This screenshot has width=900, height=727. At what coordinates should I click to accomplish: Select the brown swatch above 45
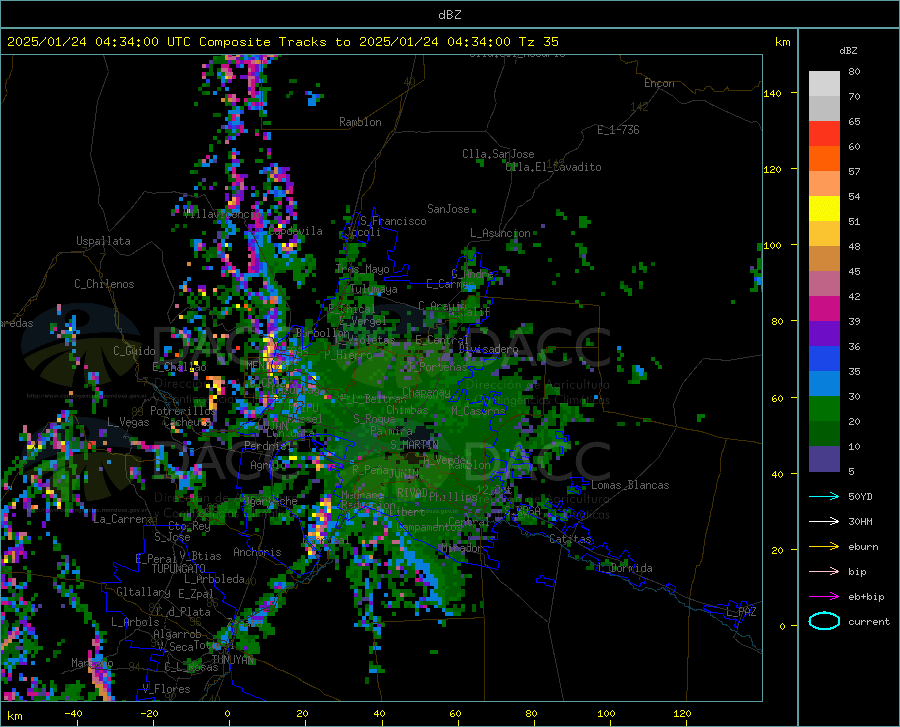click(824, 259)
